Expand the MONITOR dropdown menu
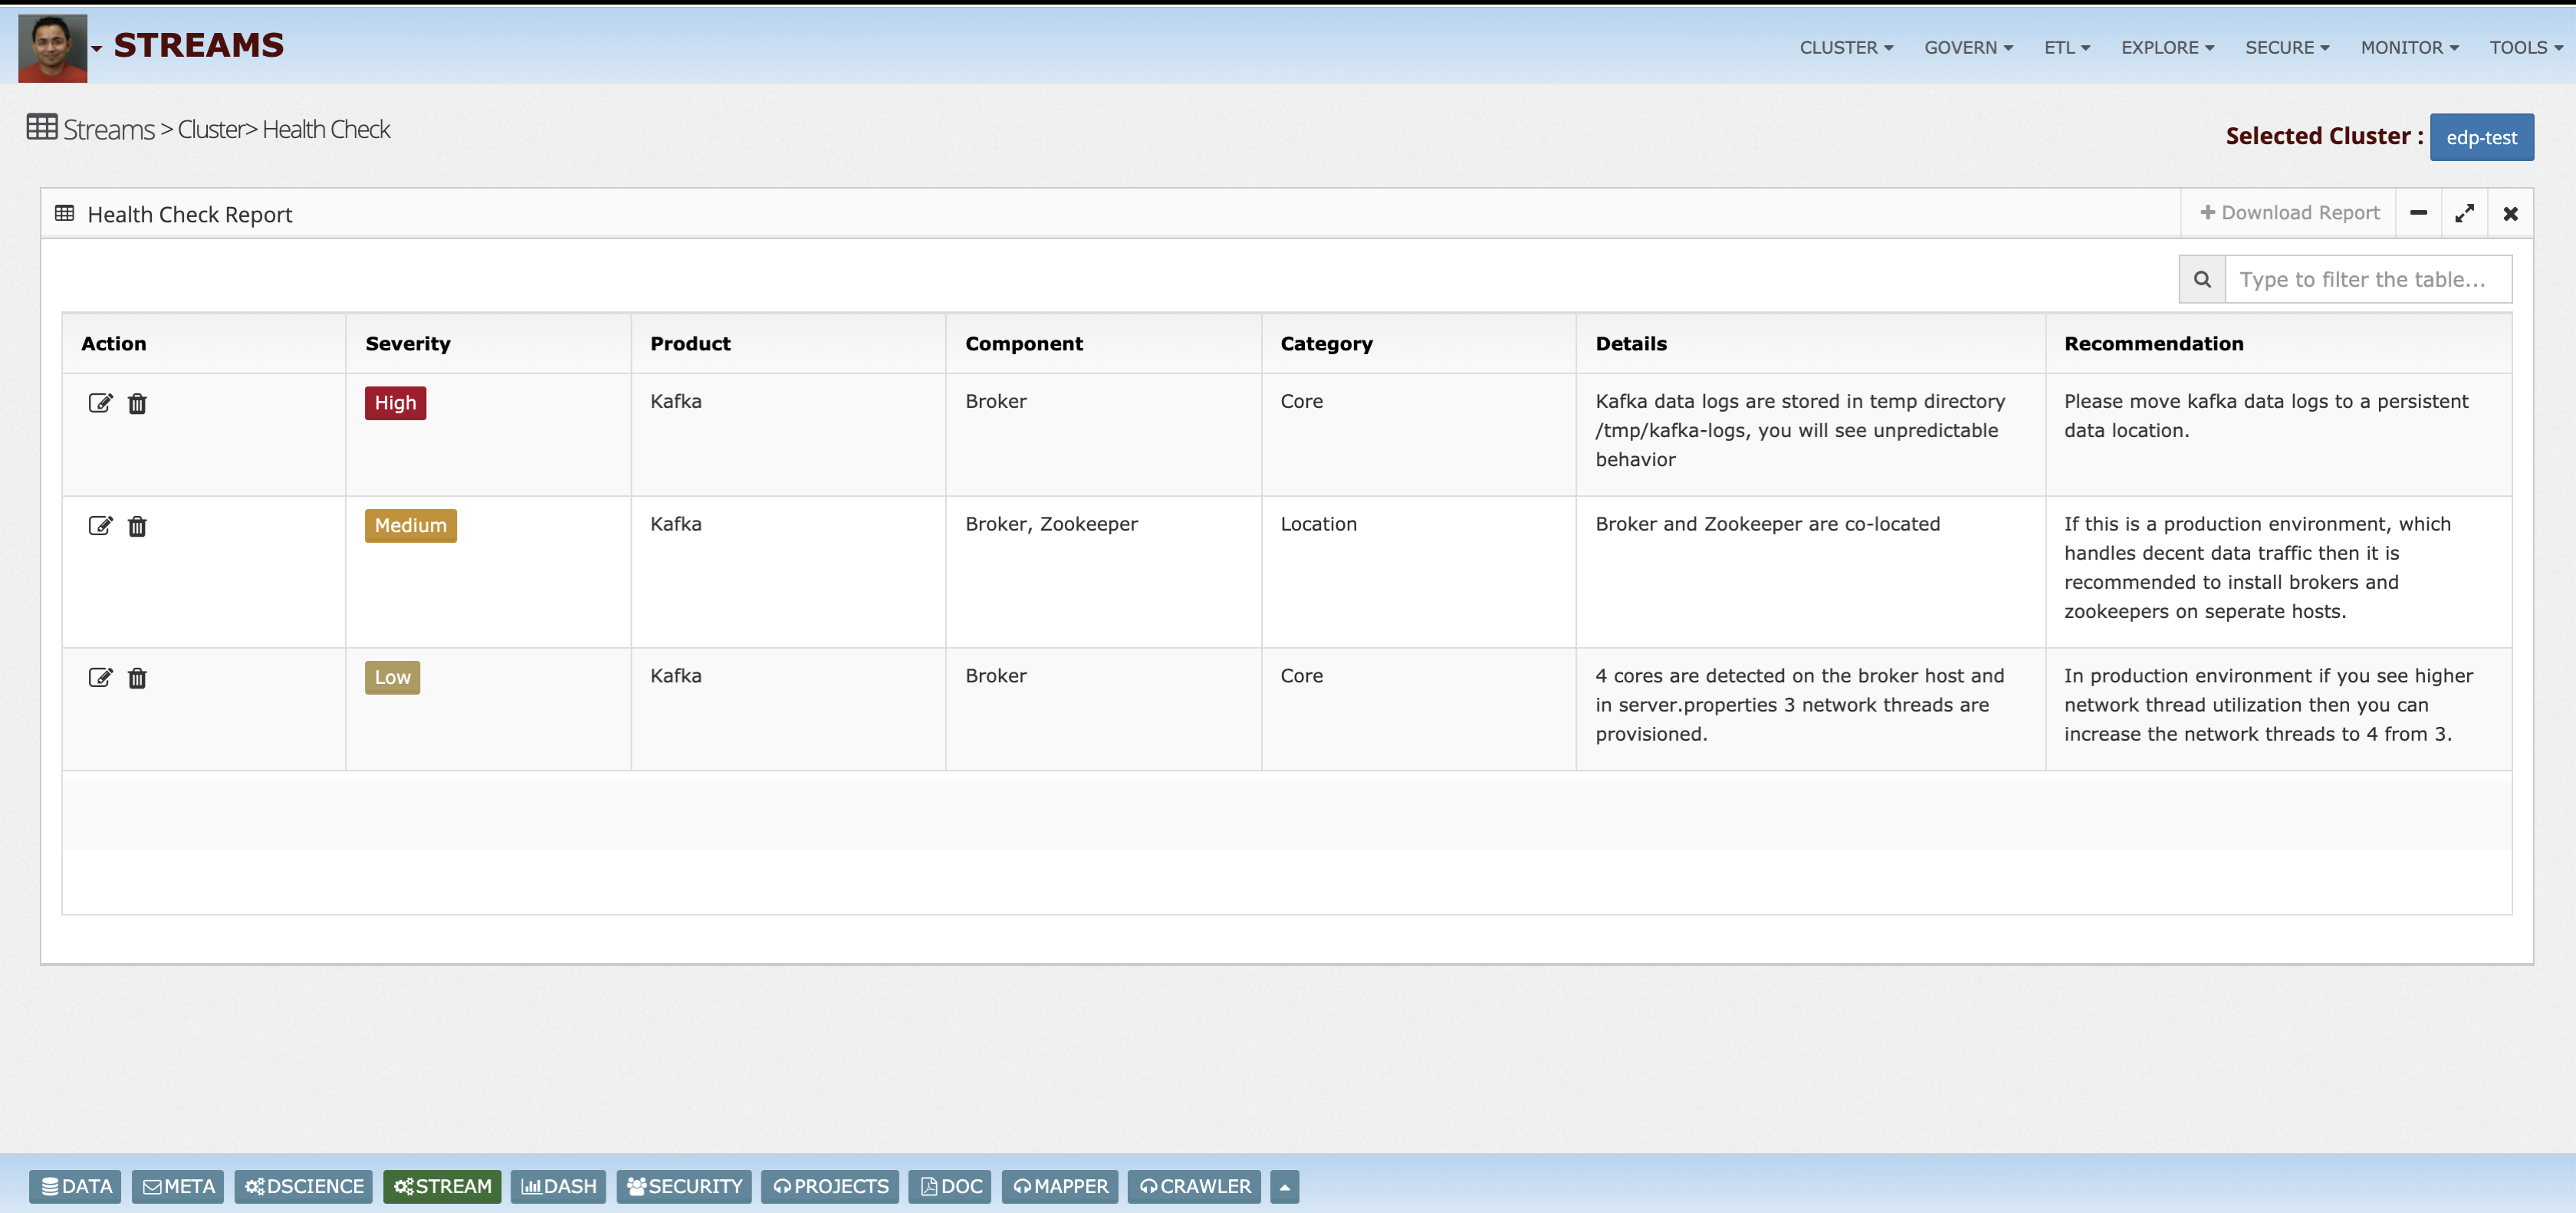The height and width of the screenshot is (1213, 2576). (2408, 48)
